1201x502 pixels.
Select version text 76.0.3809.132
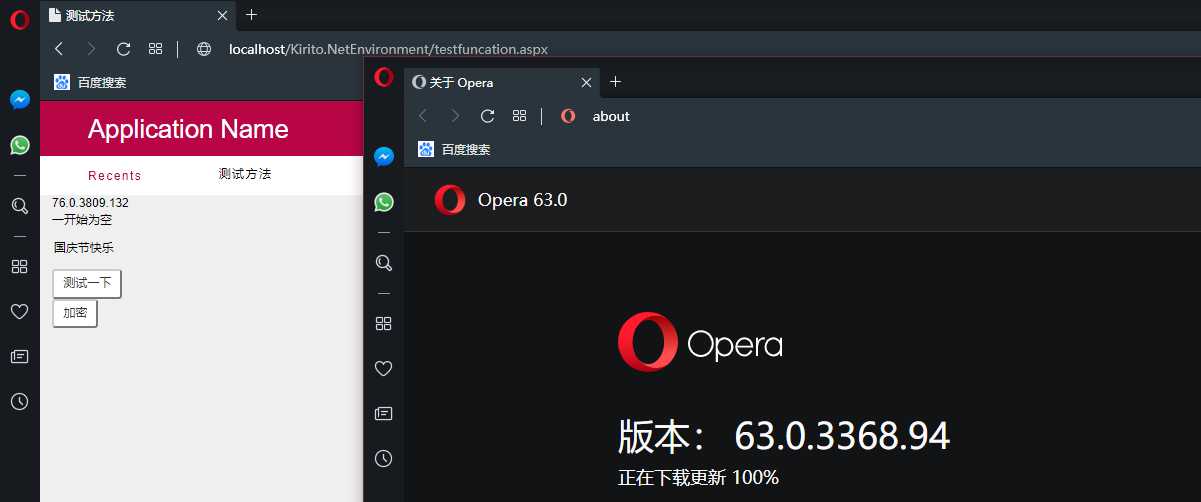[x=90, y=203]
